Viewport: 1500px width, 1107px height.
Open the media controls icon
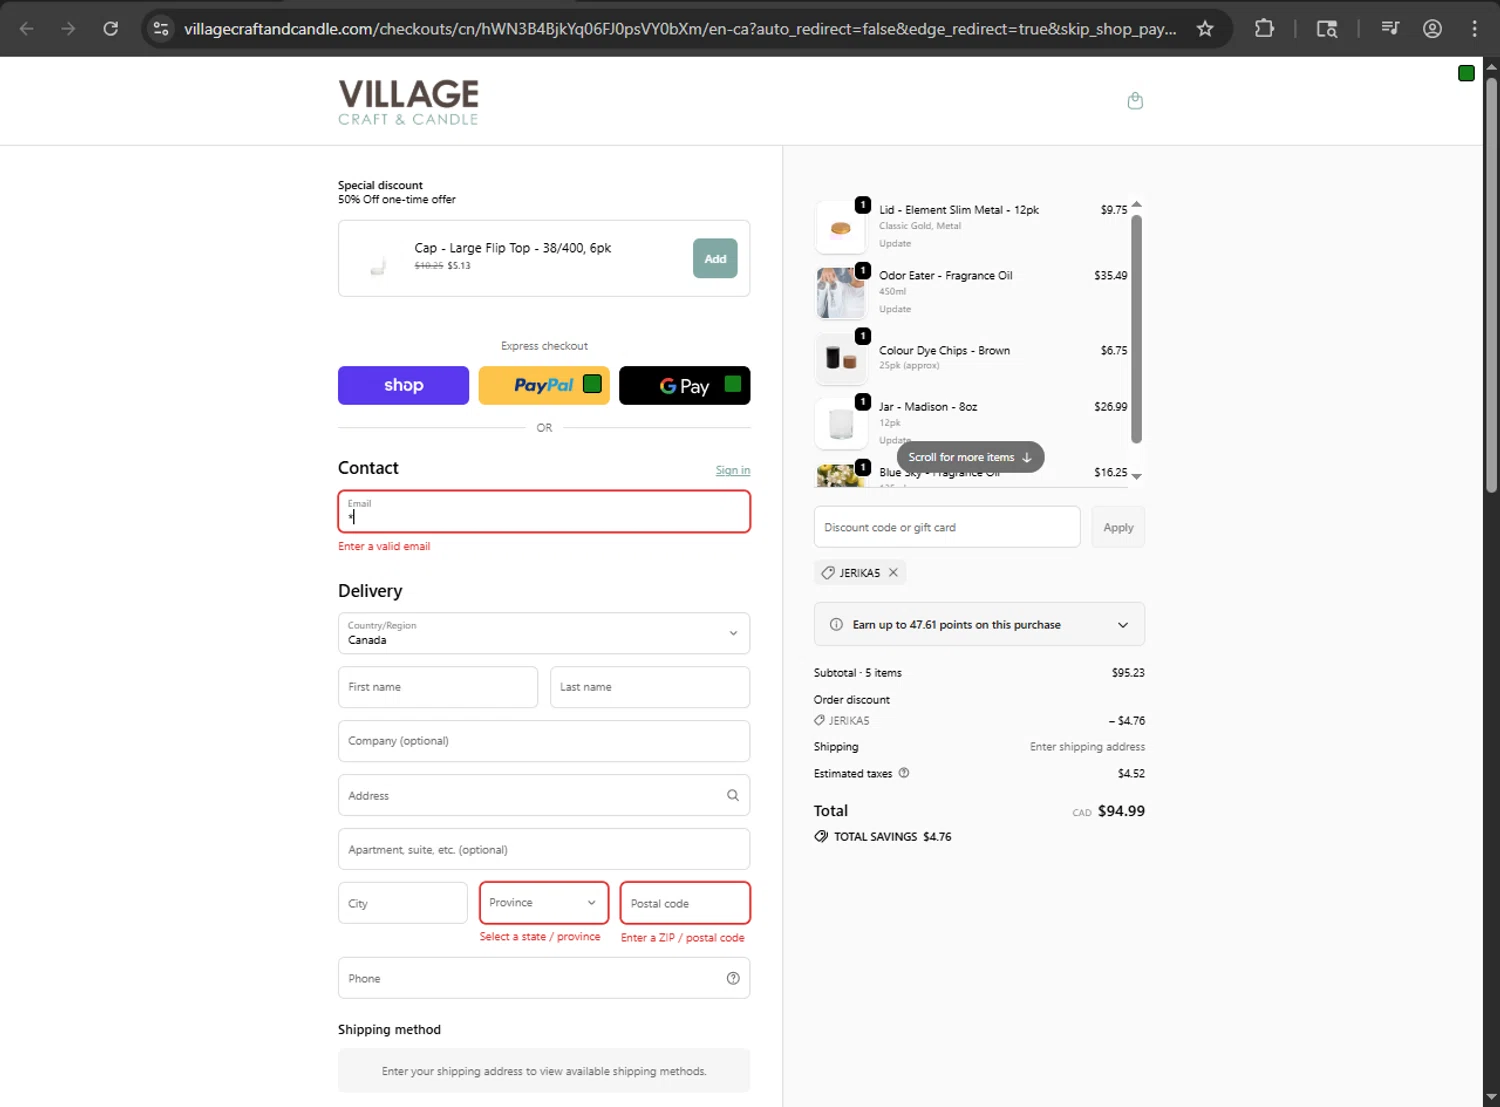[1390, 28]
